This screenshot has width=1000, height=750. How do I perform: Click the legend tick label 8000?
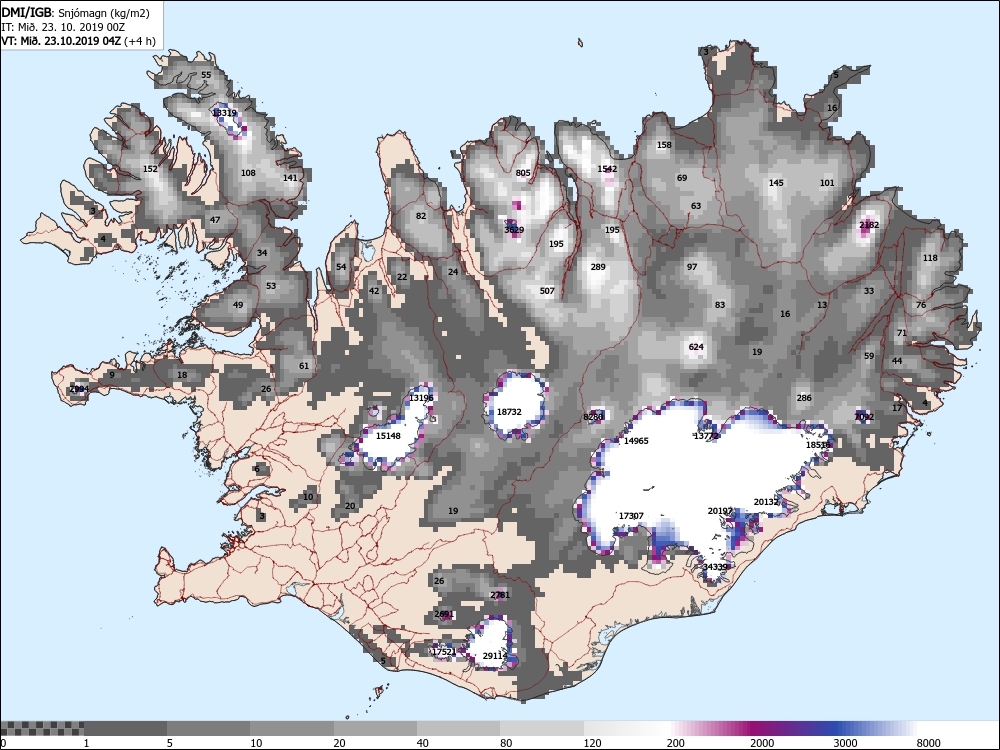tap(929, 742)
